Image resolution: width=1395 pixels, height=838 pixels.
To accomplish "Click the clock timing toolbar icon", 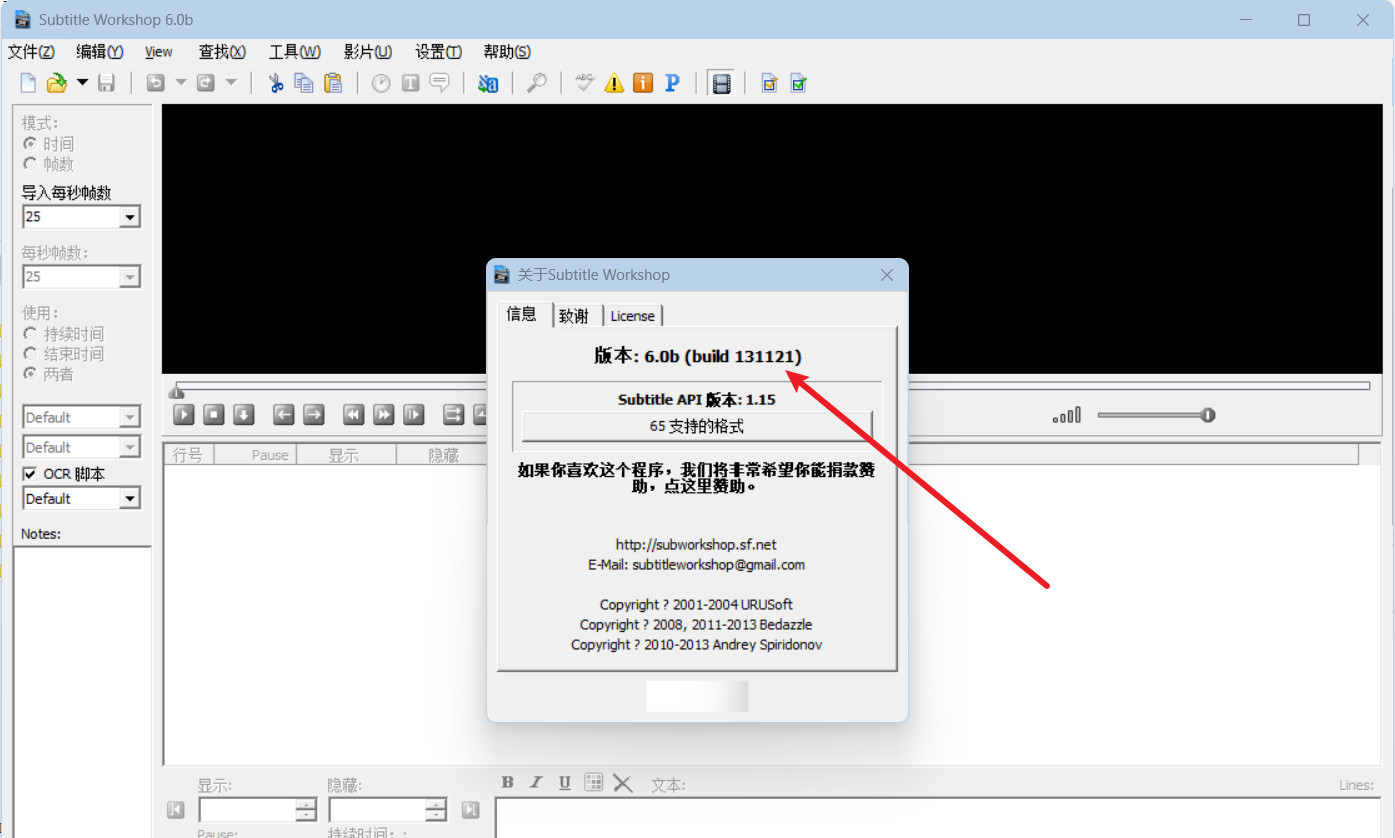I will click(x=381, y=83).
